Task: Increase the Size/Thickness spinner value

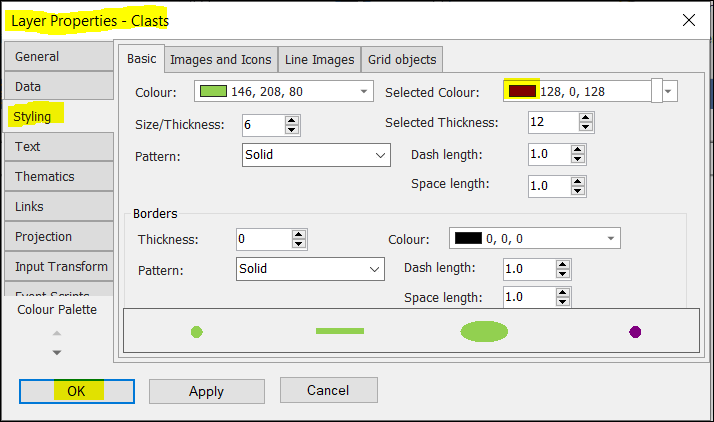Action: [x=292, y=120]
